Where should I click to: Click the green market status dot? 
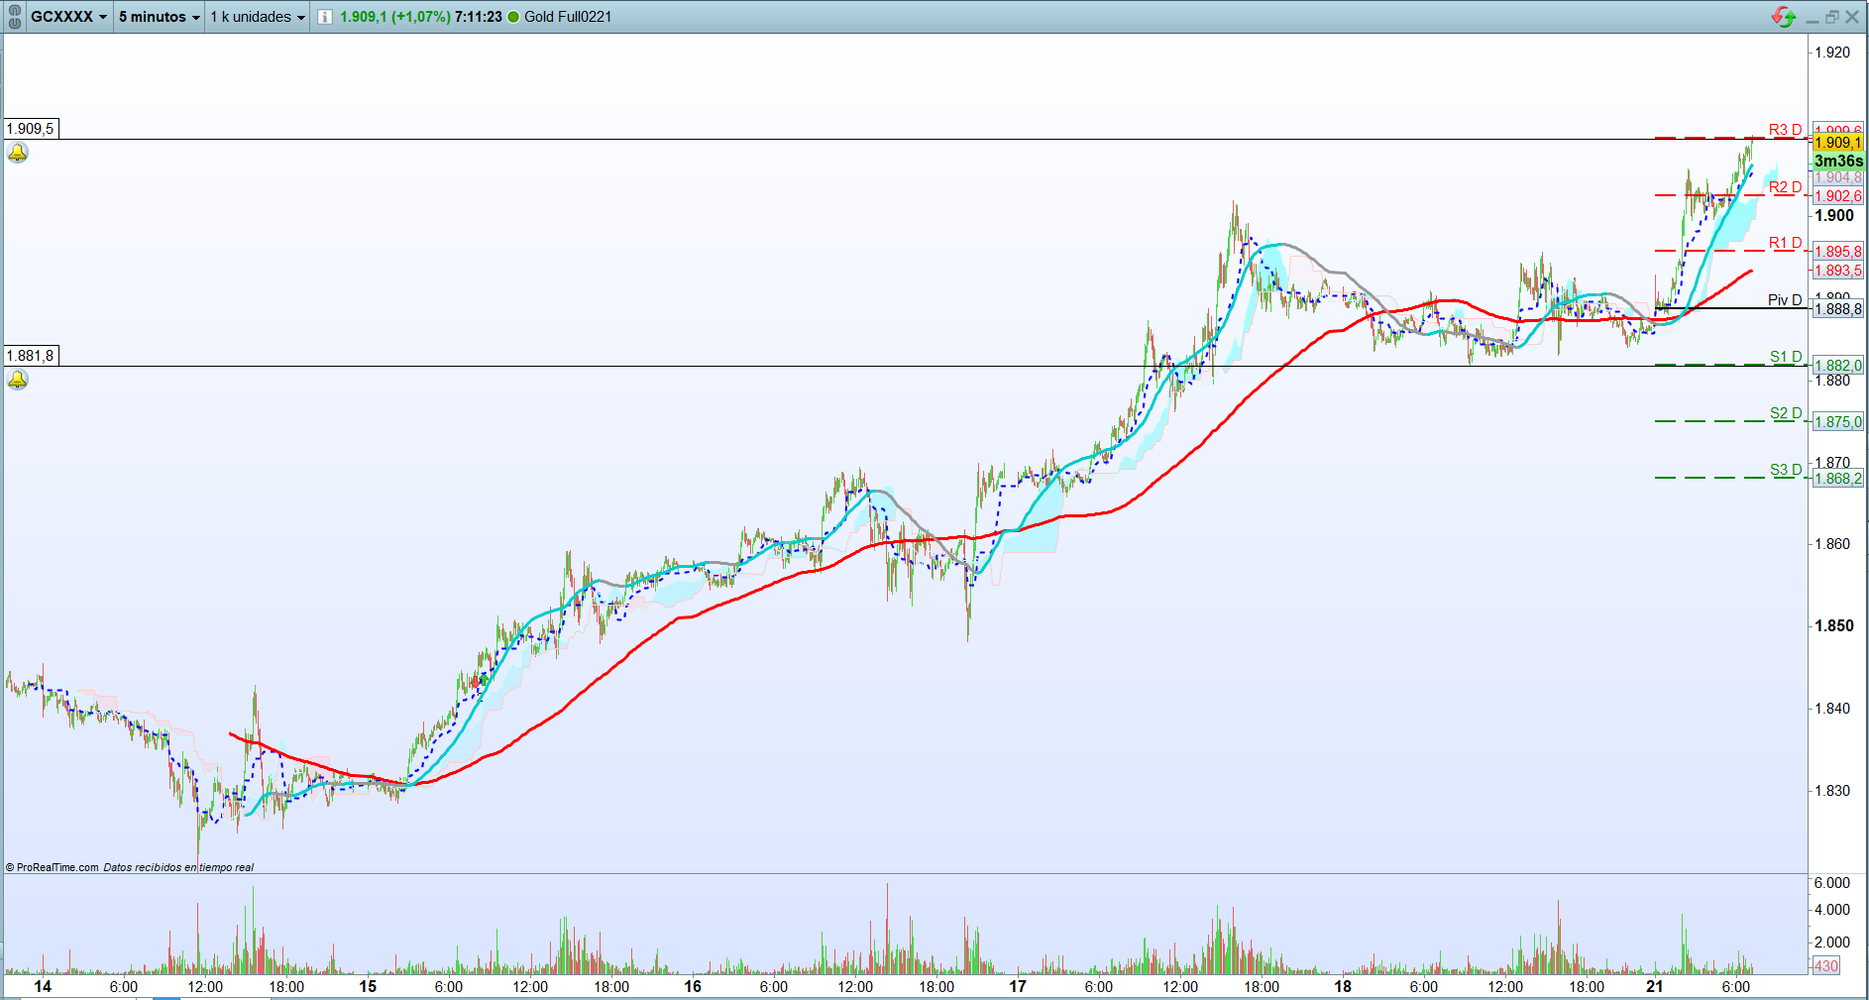(514, 17)
